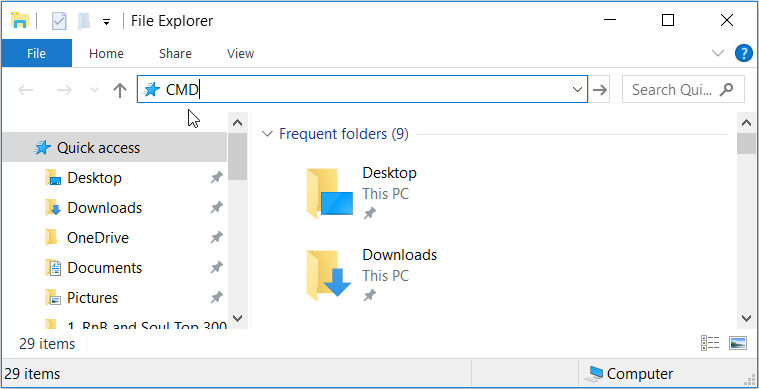The width and height of the screenshot is (759, 389).
Task: Click the Forward navigation arrow
Action: tap(64, 90)
